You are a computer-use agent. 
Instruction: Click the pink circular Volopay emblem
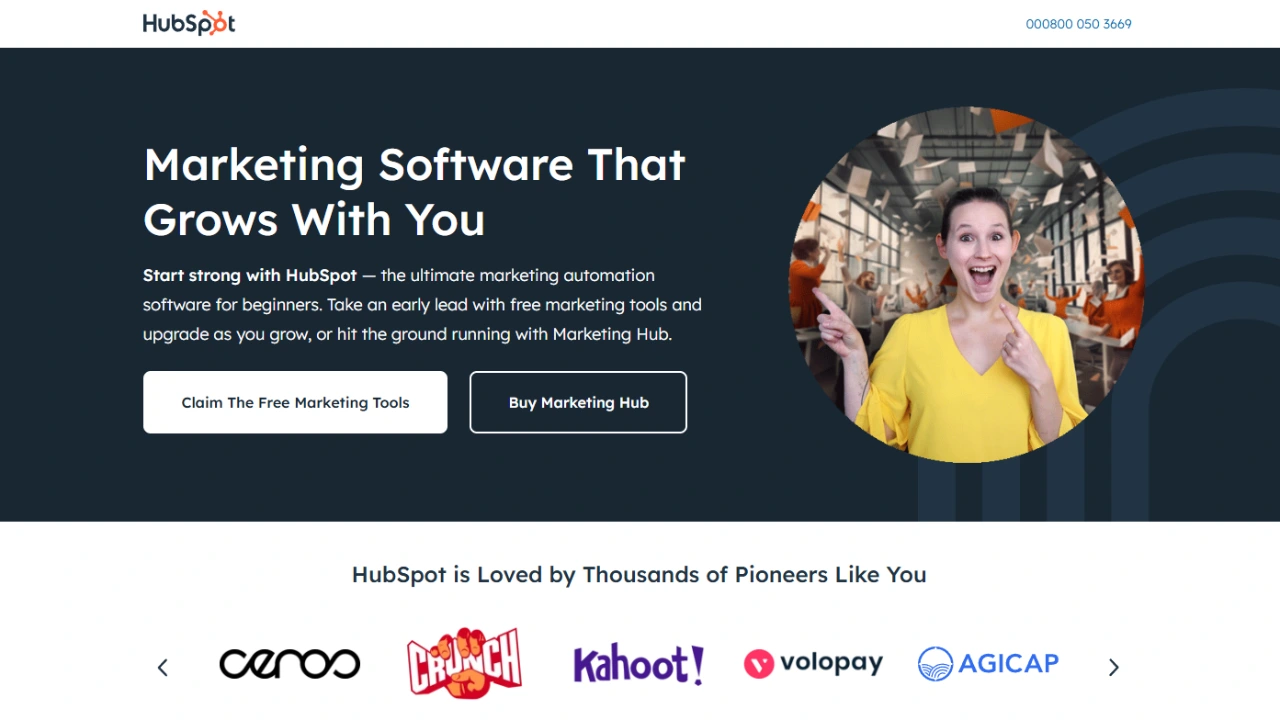pyautogui.click(x=759, y=664)
